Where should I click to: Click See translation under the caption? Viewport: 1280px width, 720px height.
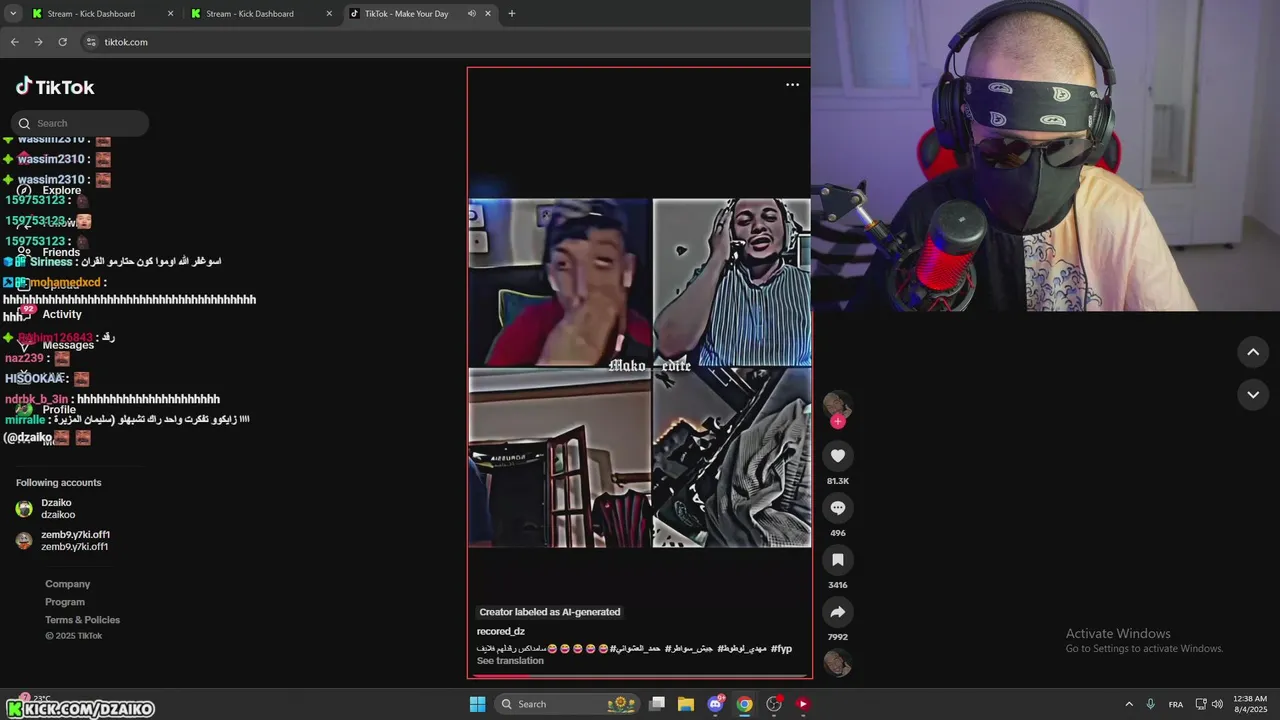[x=510, y=660]
